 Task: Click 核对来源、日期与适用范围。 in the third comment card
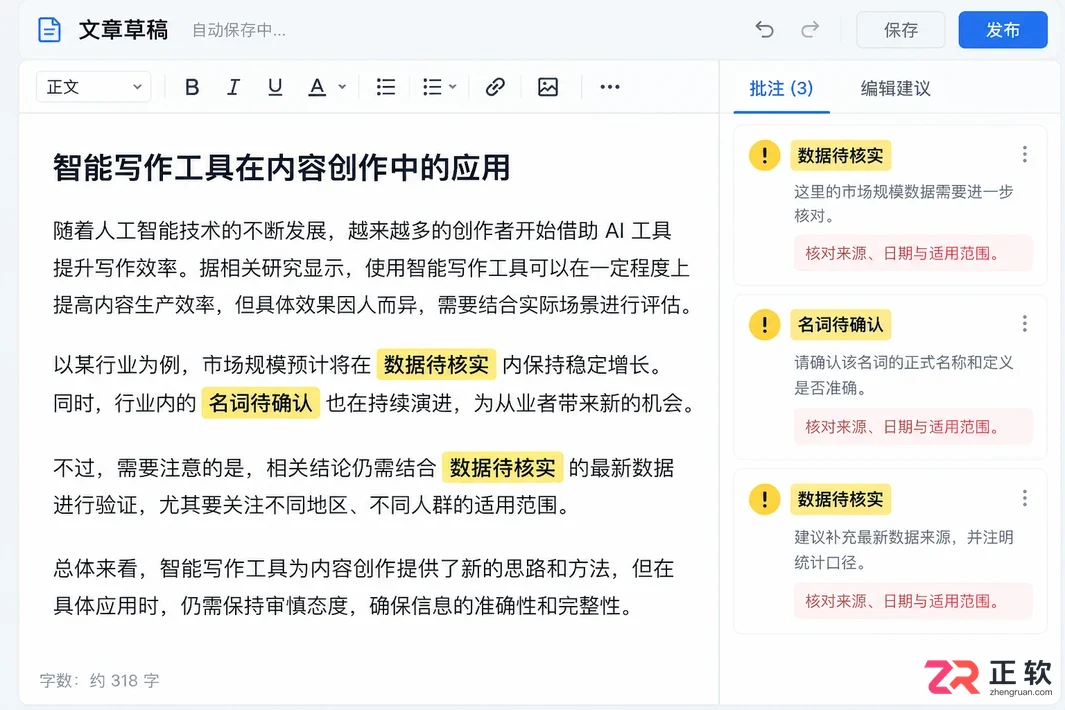(x=913, y=601)
